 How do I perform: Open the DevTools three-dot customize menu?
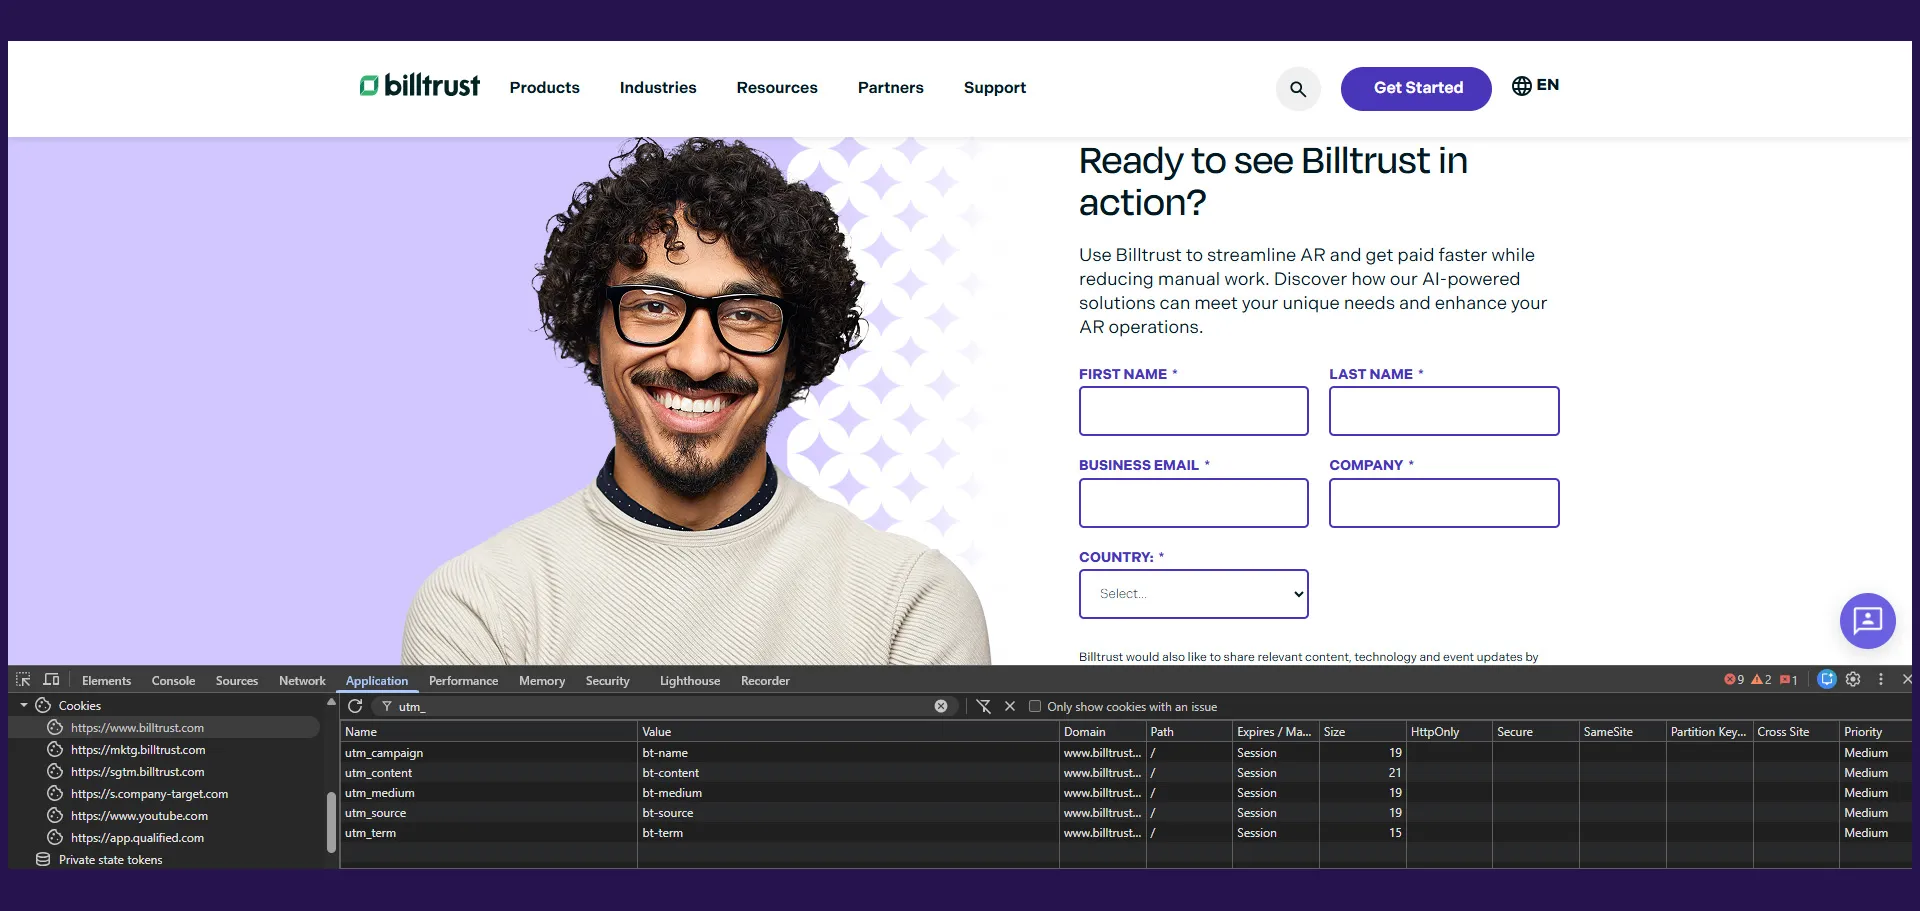coord(1881,679)
